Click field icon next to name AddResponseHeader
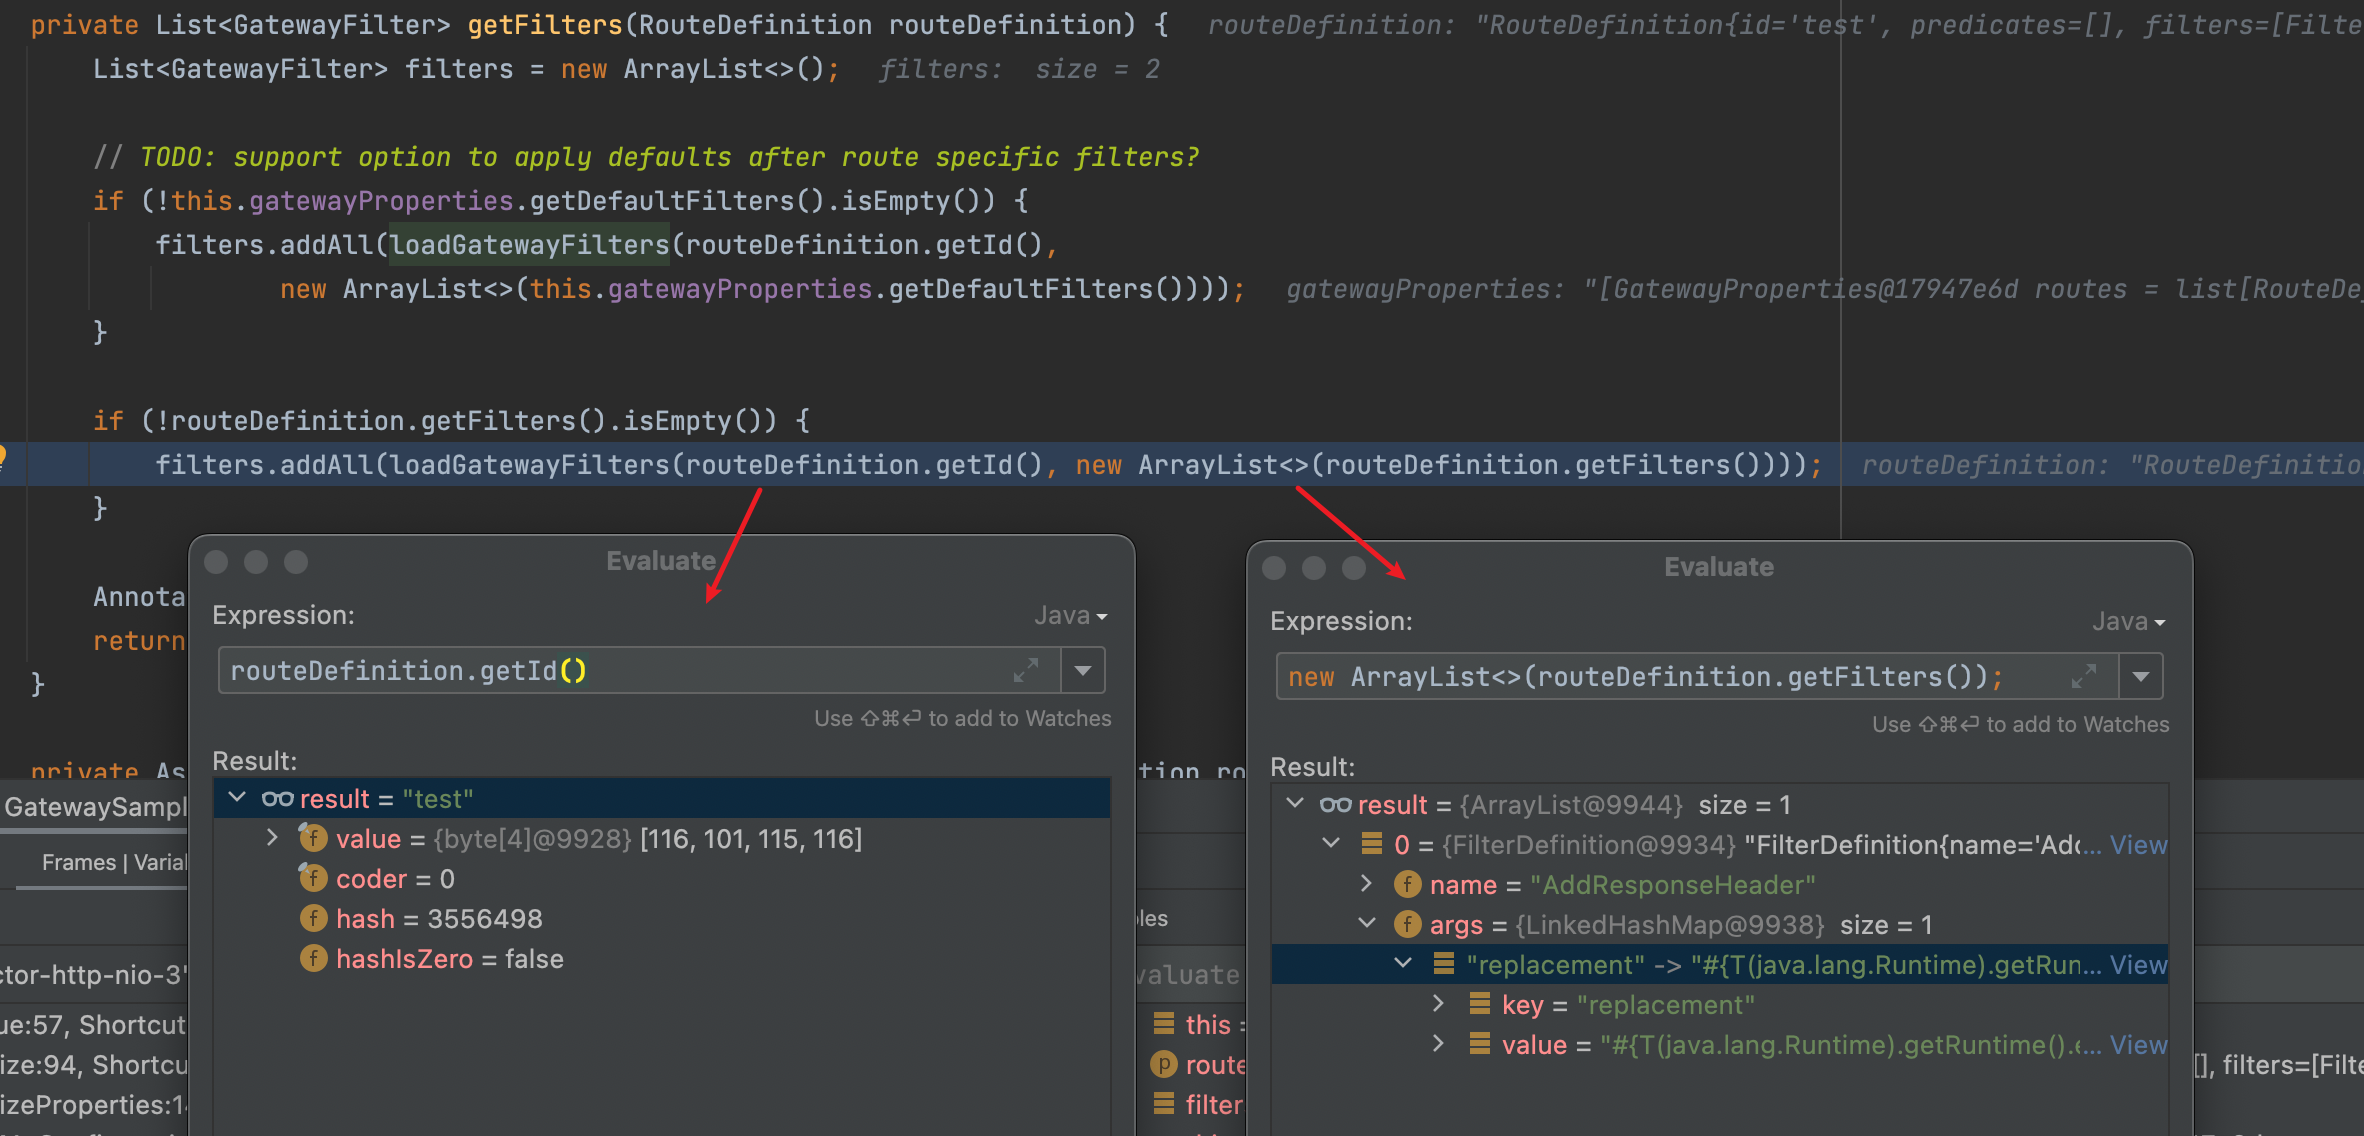Screen dimensions: 2364x1136 [x=1407, y=884]
